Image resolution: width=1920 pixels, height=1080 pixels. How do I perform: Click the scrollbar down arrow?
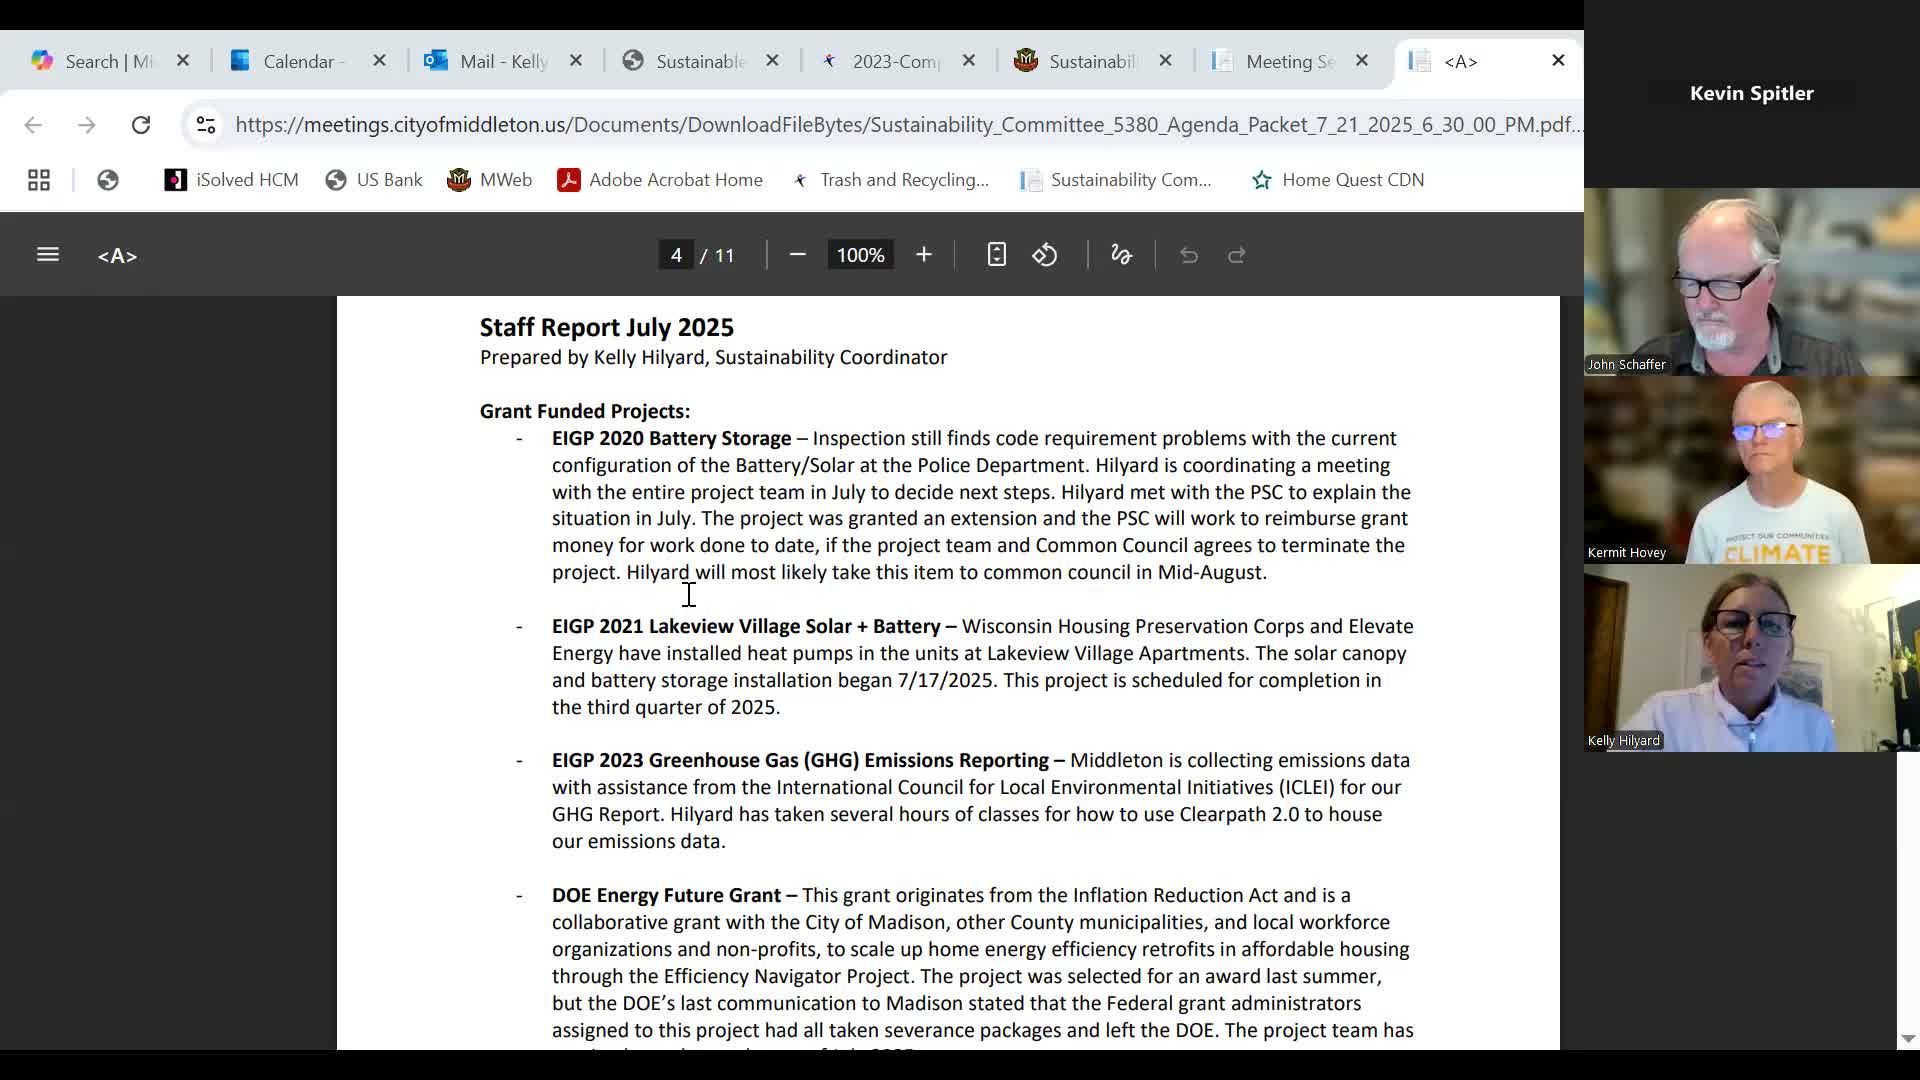1908,1040
